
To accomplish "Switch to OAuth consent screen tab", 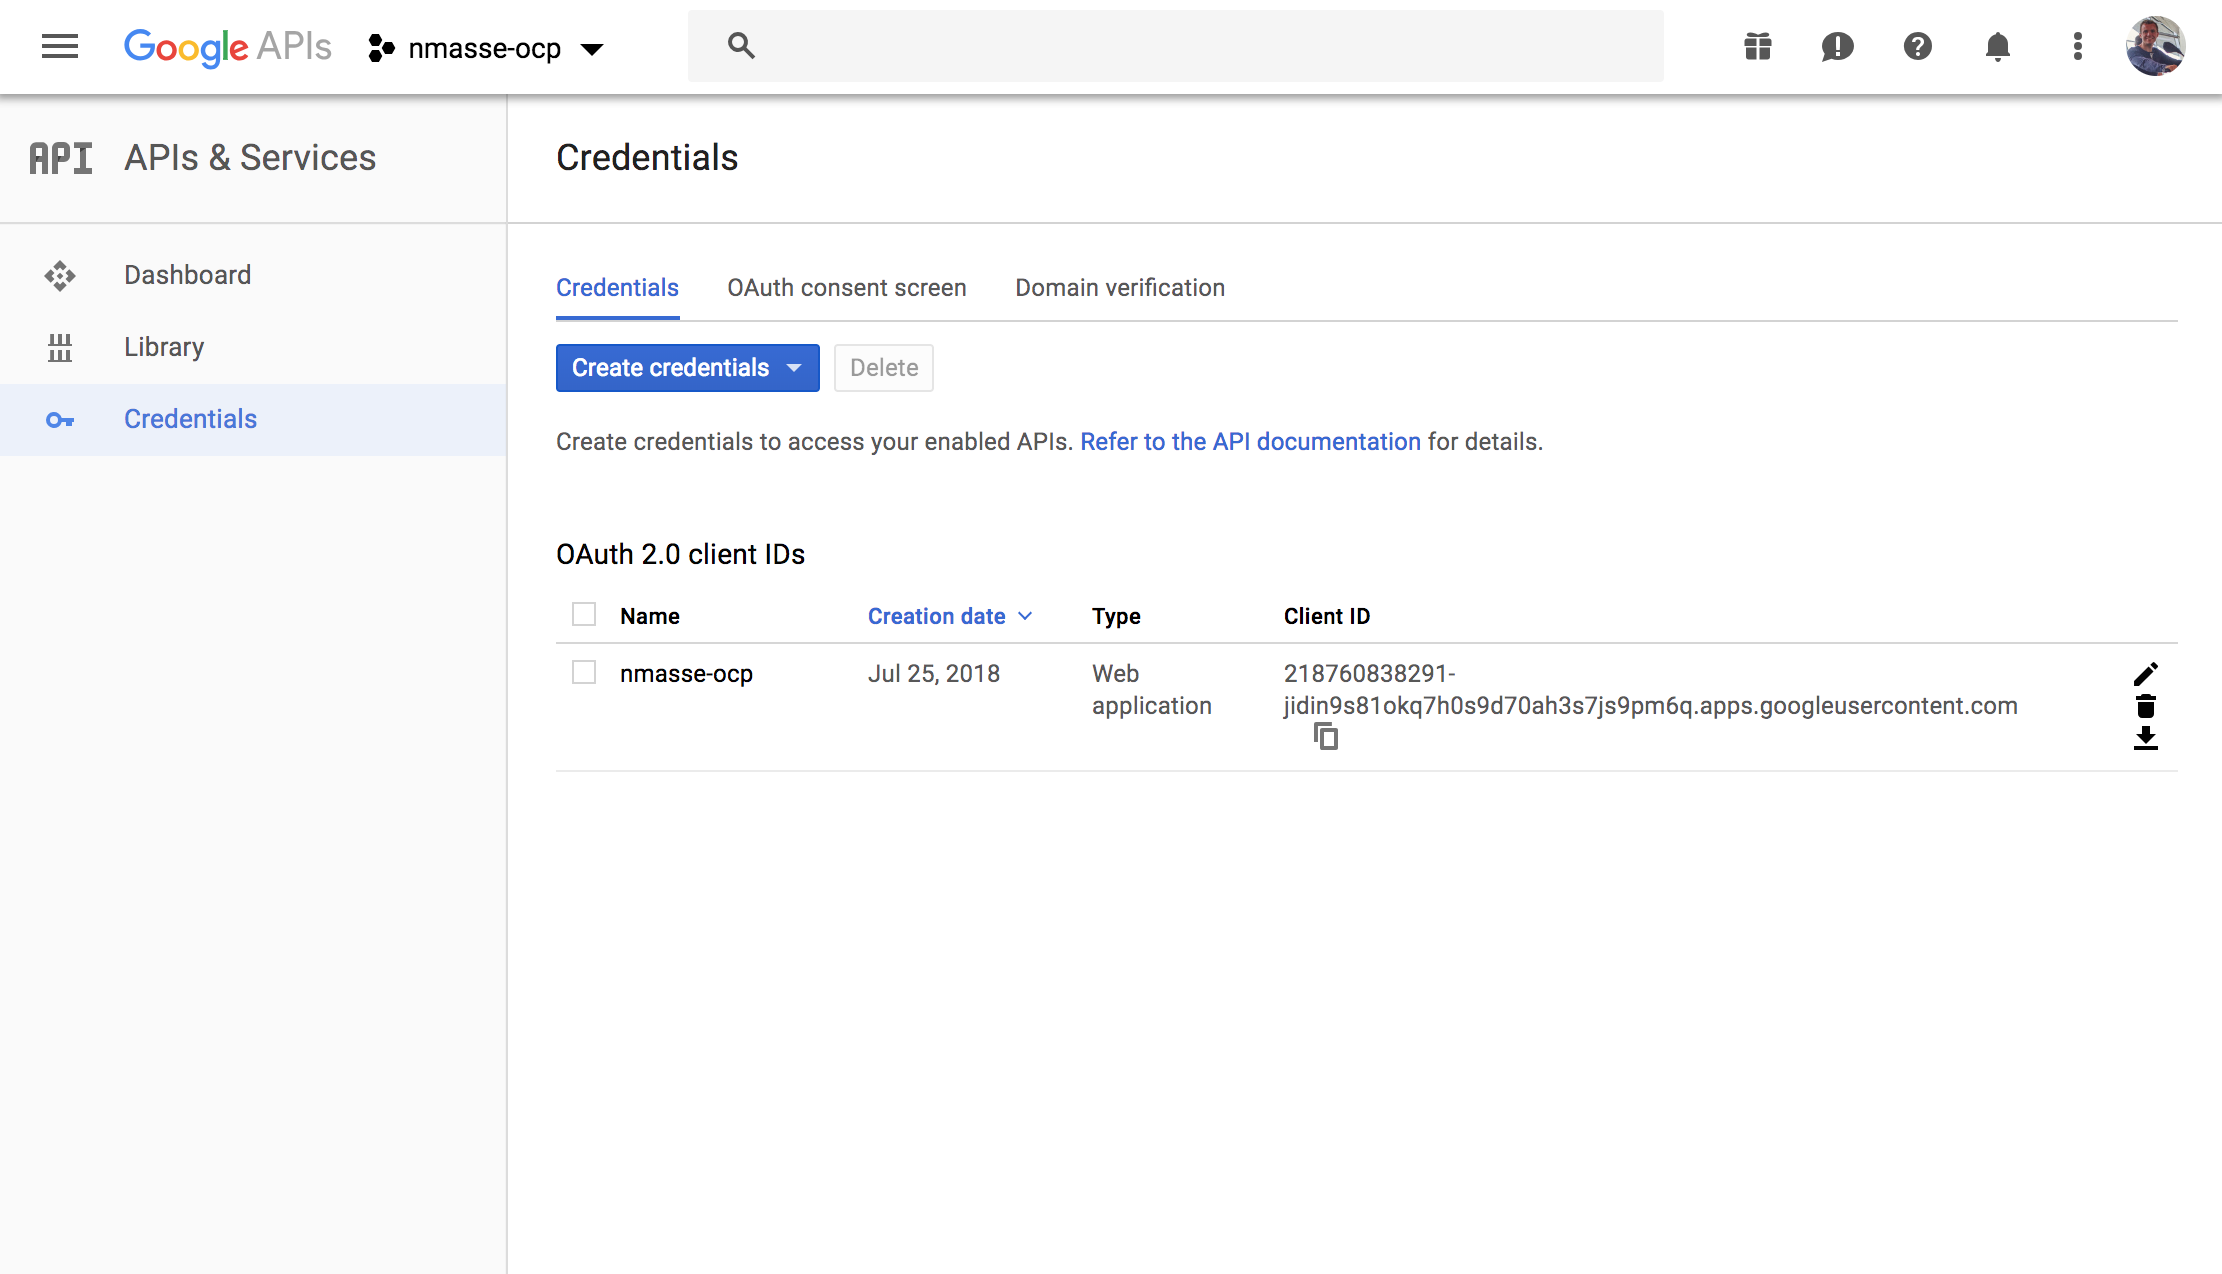I will [x=846, y=288].
